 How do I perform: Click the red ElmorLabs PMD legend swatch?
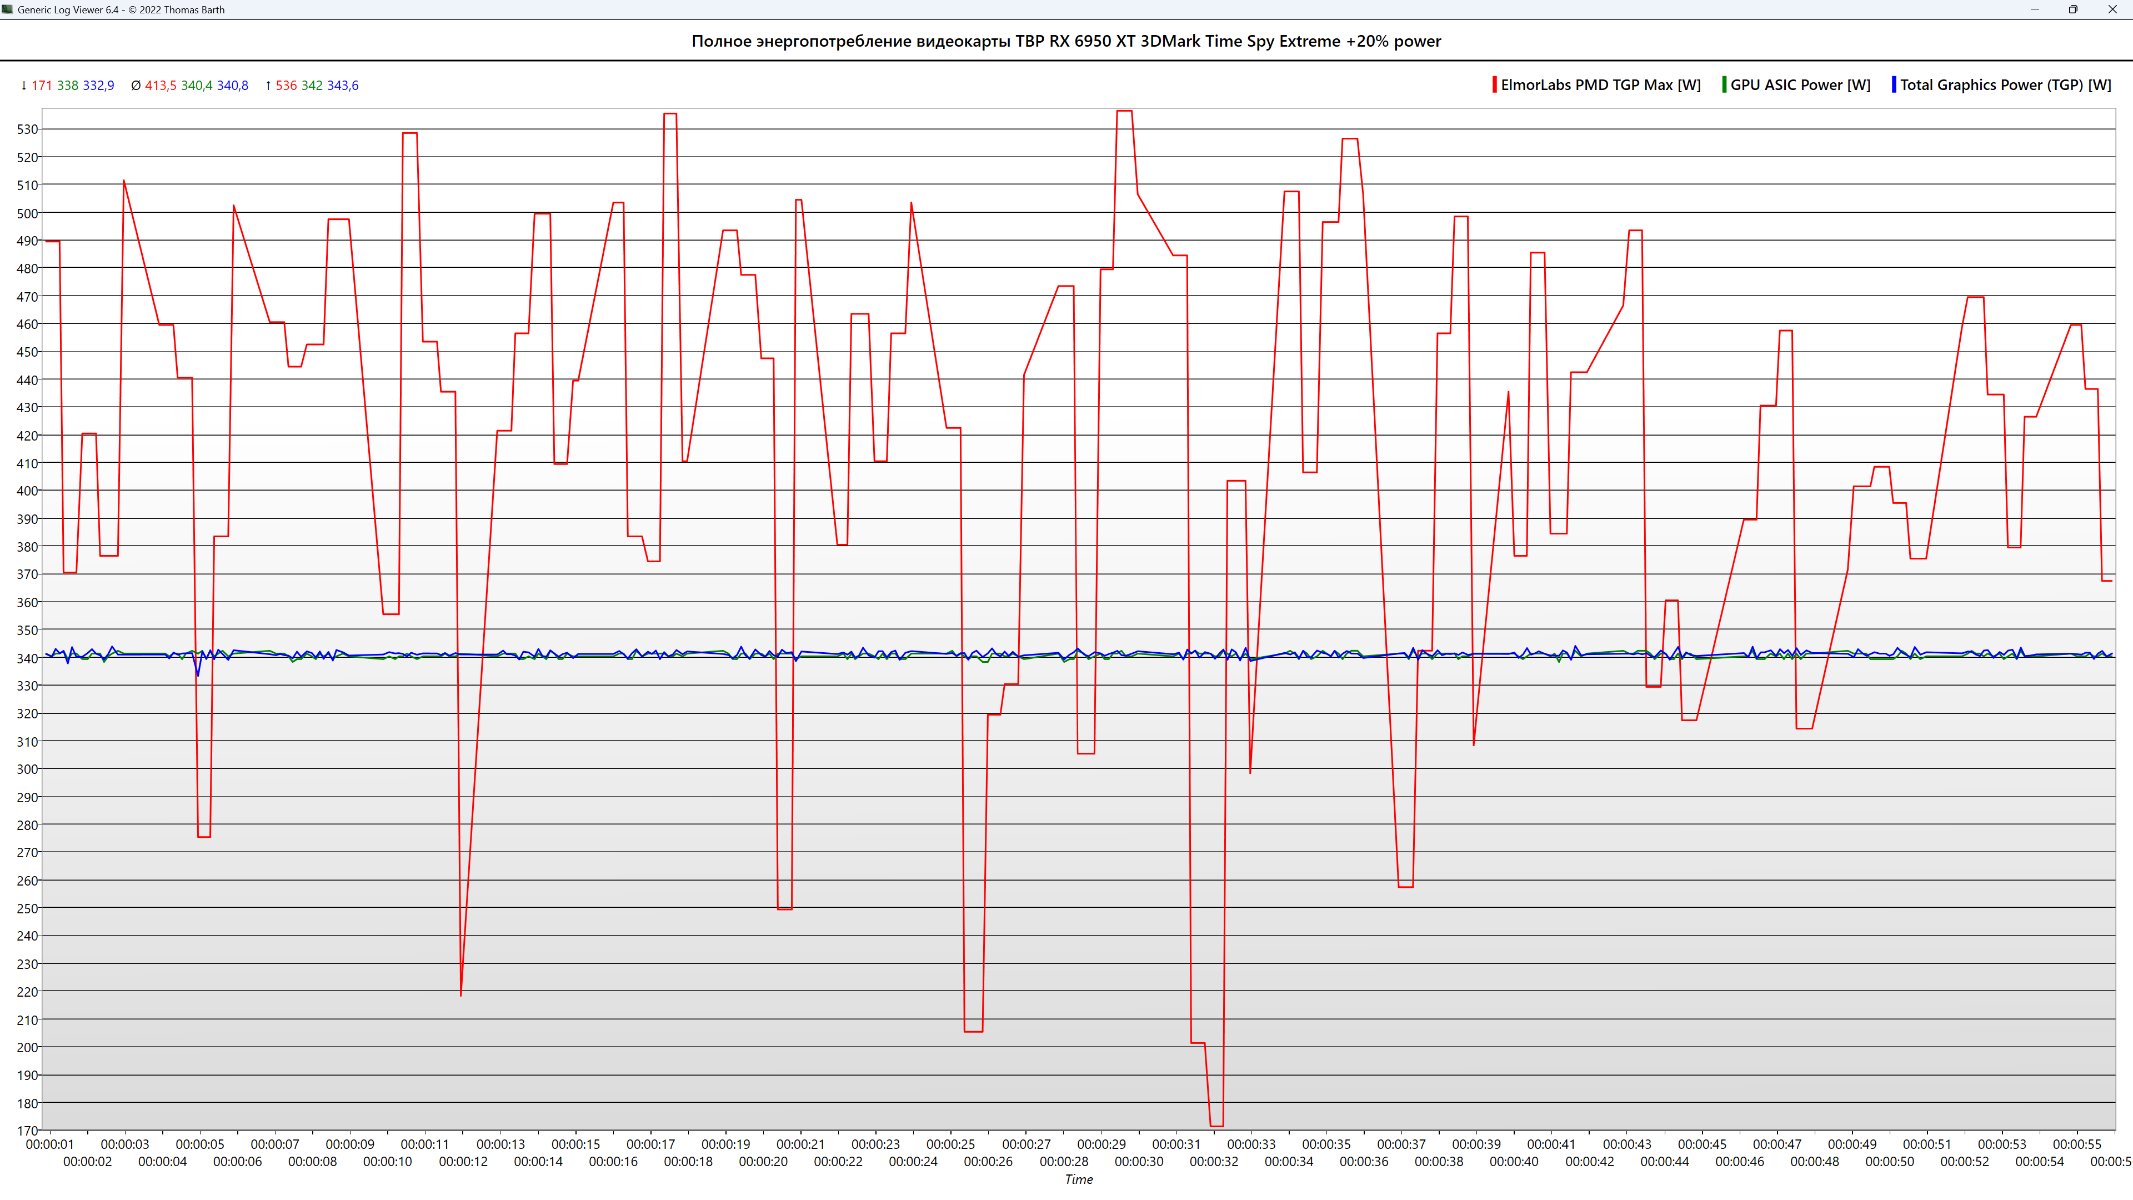(x=1495, y=85)
